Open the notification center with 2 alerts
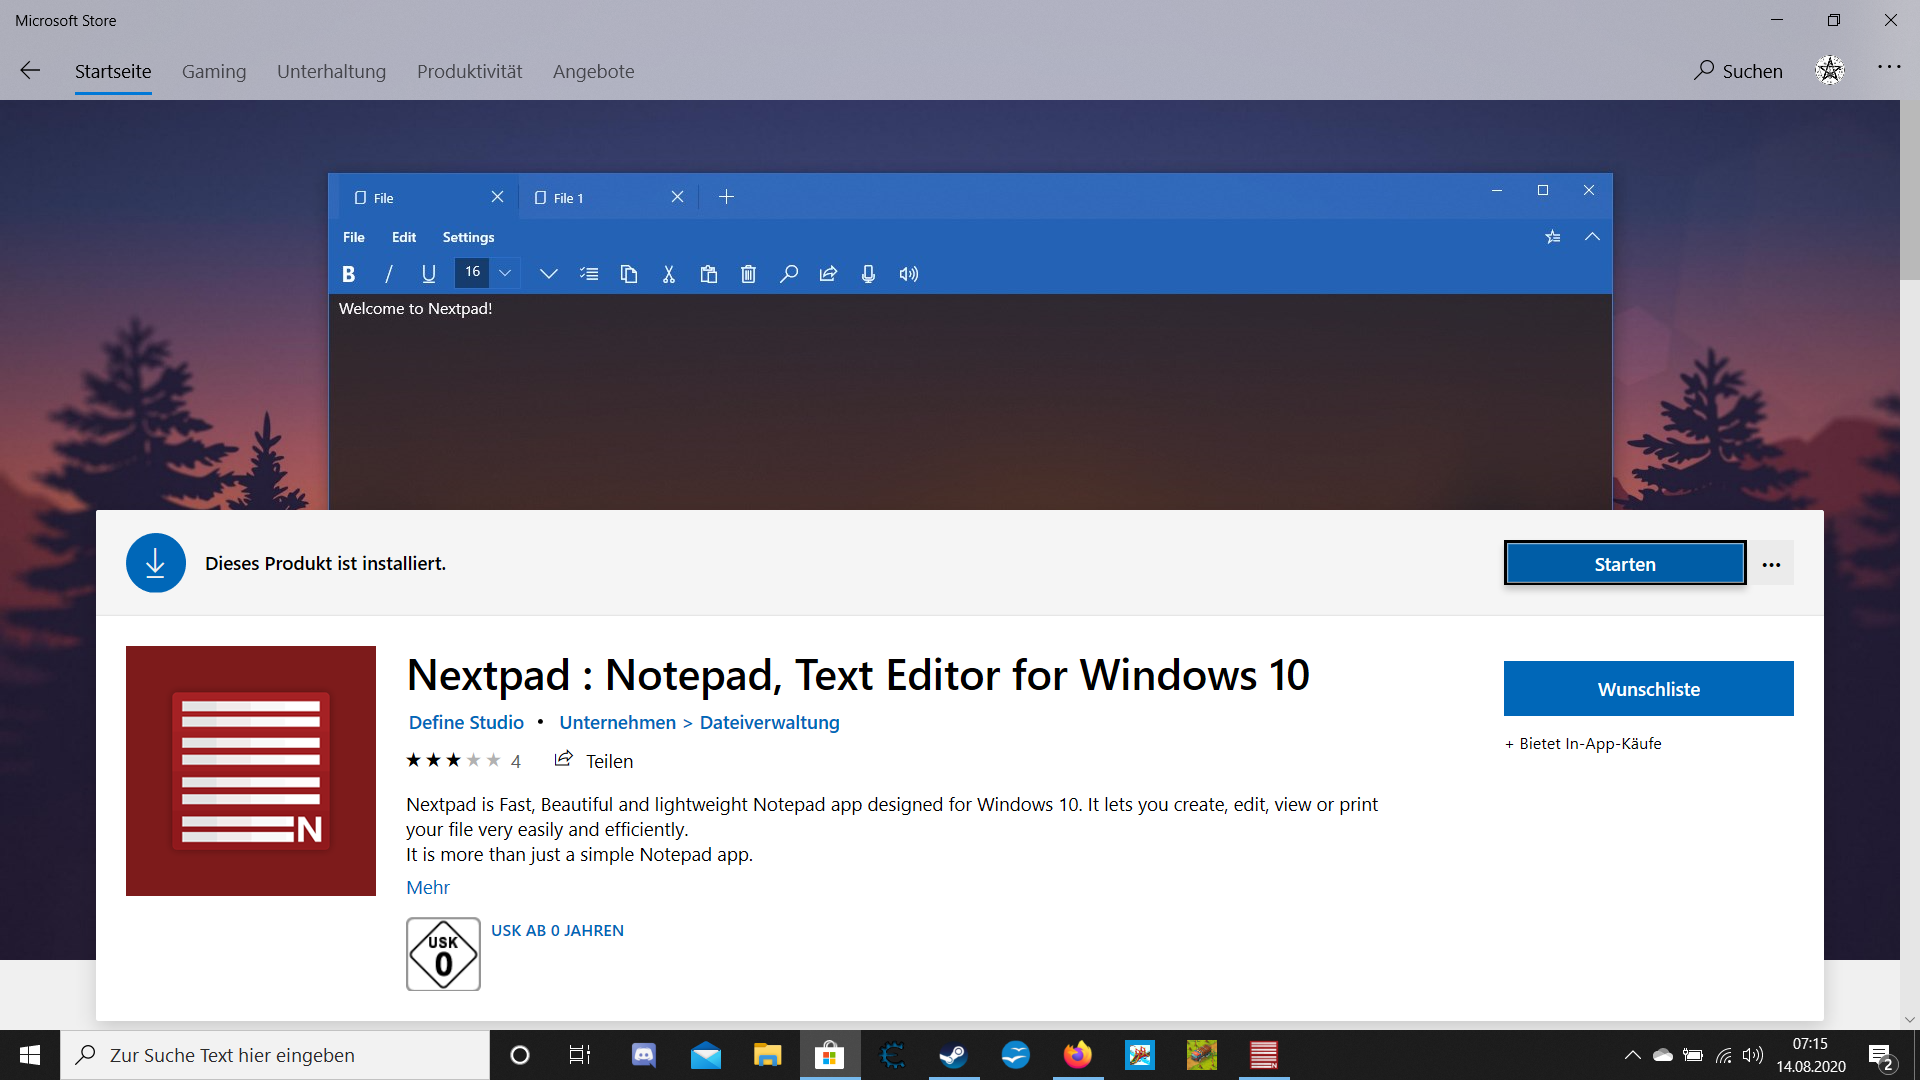The height and width of the screenshot is (1080, 1920). (1881, 1056)
